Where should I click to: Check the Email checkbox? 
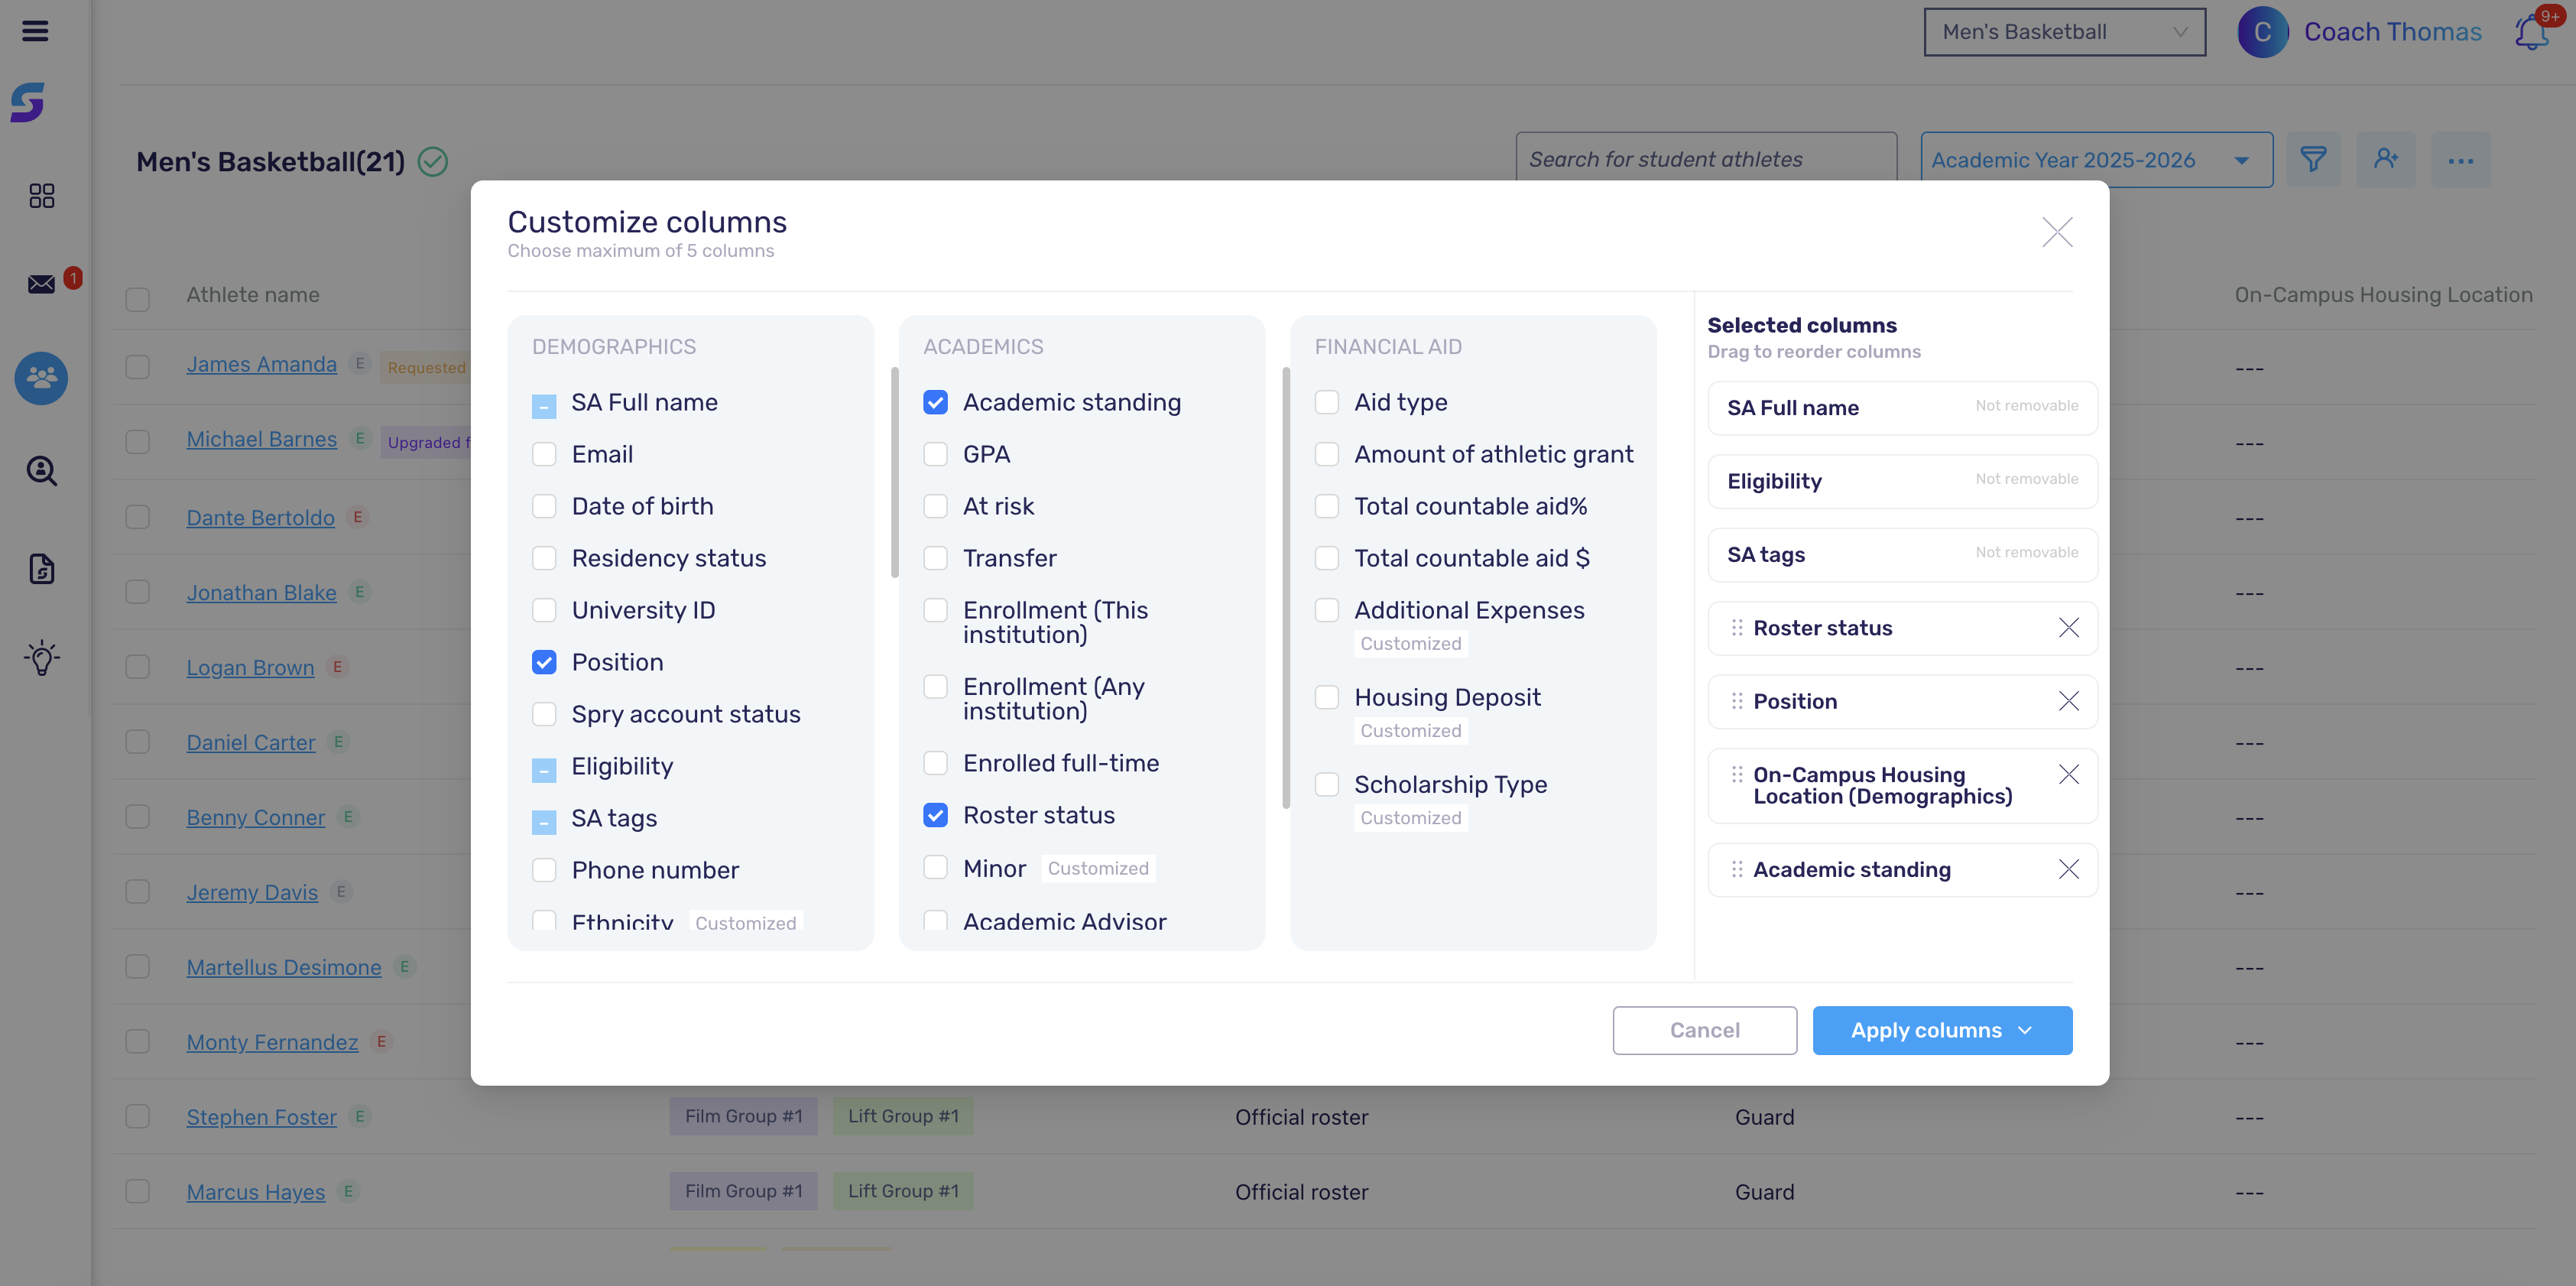(544, 454)
